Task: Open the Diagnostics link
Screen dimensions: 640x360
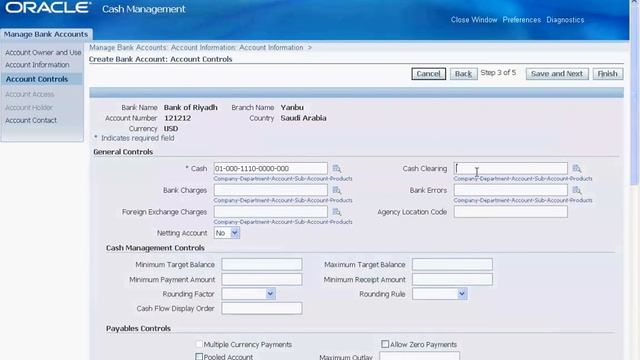Action: coord(565,20)
